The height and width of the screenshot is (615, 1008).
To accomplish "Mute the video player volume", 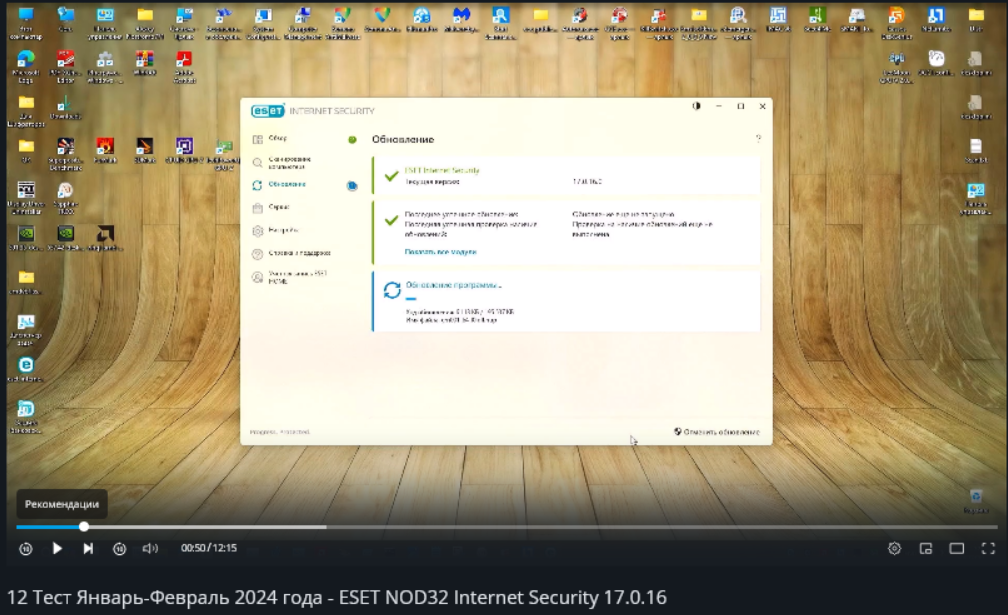I will [x=150, y=548].
